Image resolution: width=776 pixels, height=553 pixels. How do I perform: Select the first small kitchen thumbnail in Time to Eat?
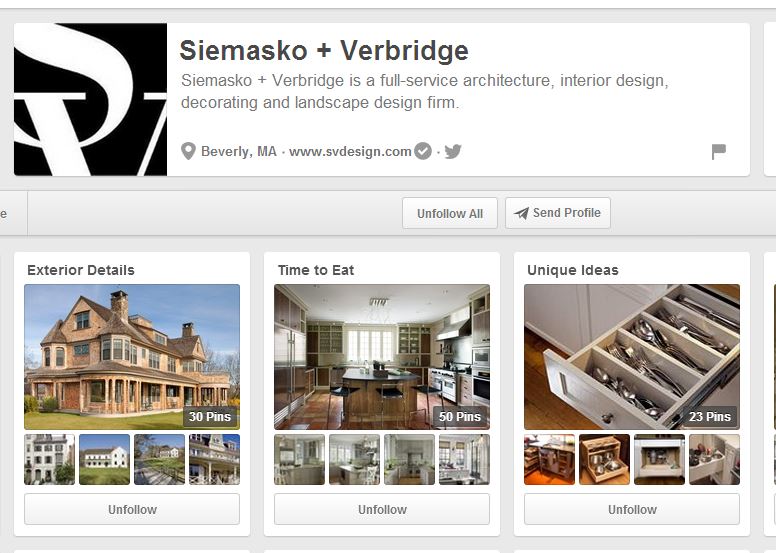coord(299,459)
